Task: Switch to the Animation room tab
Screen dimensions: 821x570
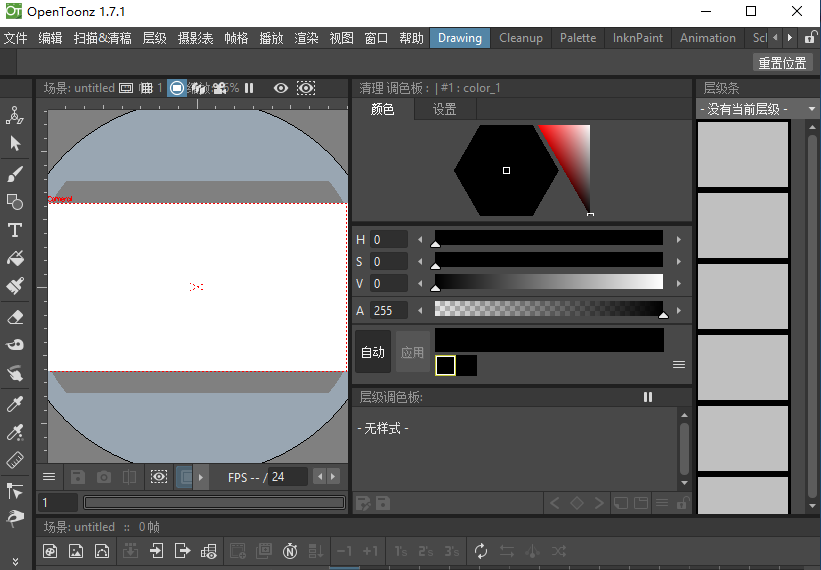Action: pyautogui.click(x=707, y=38)
